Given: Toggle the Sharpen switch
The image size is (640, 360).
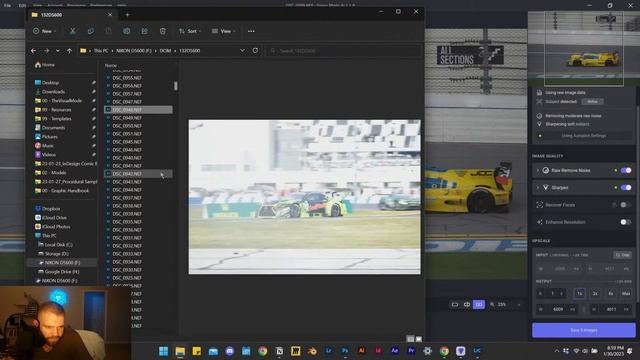Looking at the screenshot, I should coord(626,188).
